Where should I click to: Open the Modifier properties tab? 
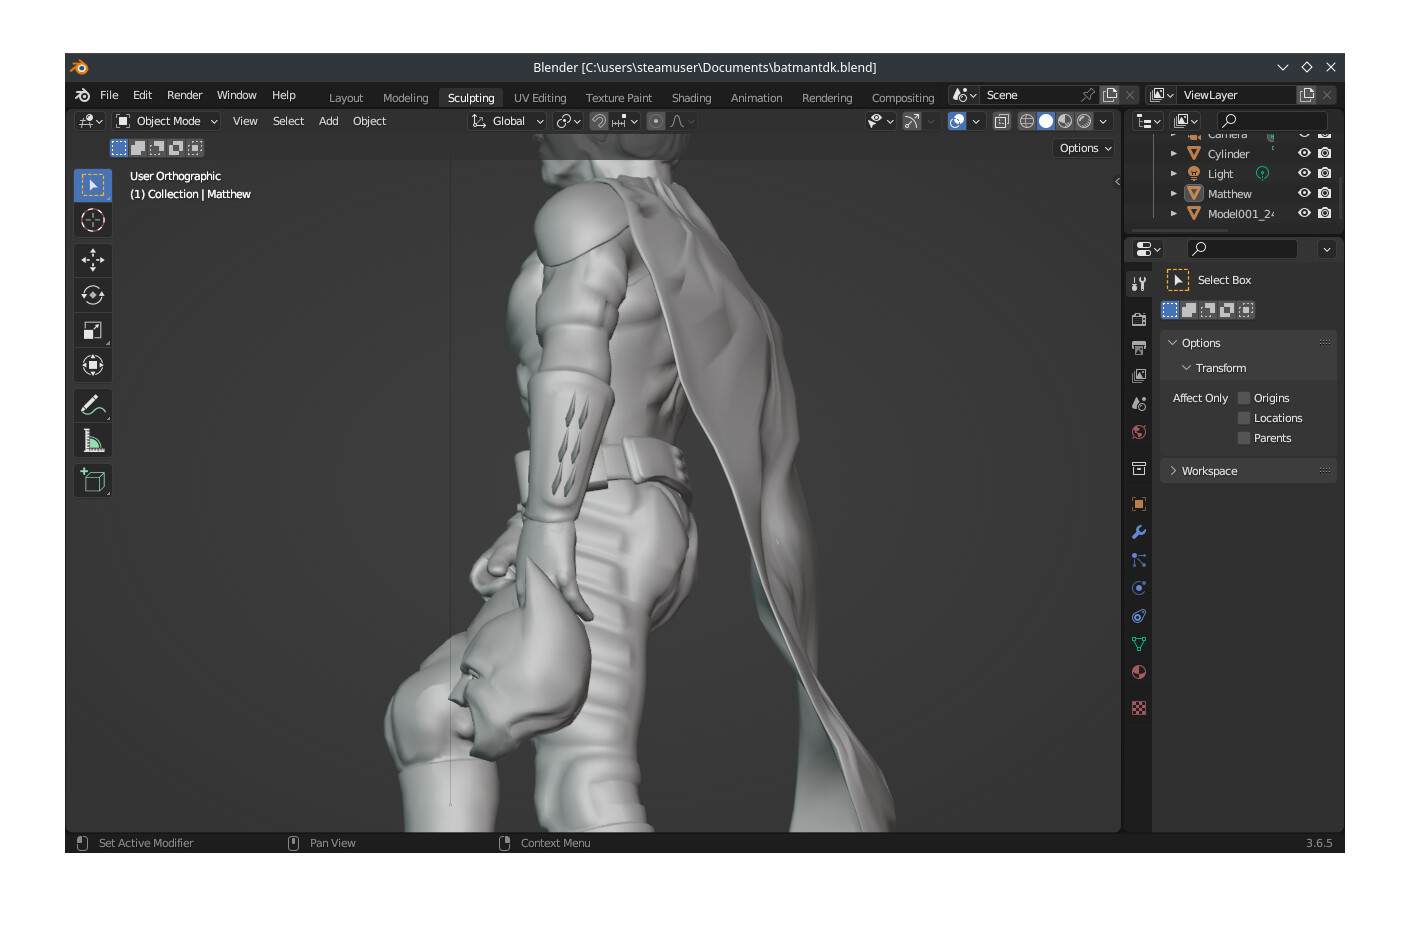tap(1139, 532)
